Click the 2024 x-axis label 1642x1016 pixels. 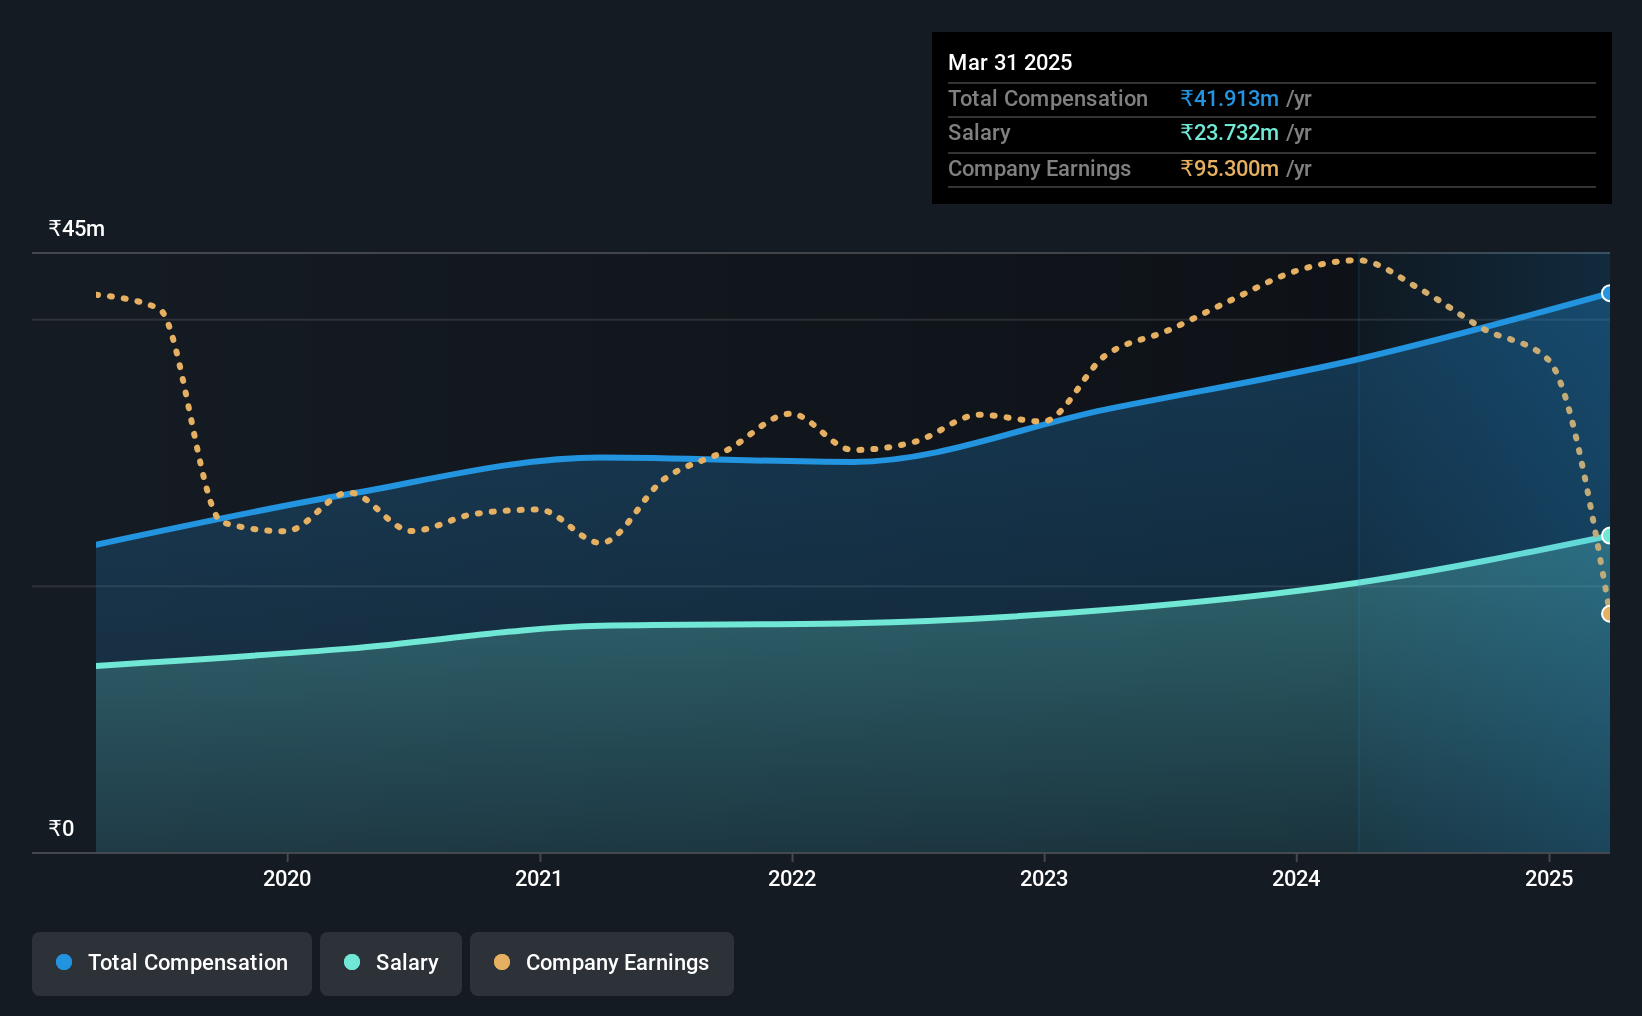pyautogui.click(x=1296, y=878)
